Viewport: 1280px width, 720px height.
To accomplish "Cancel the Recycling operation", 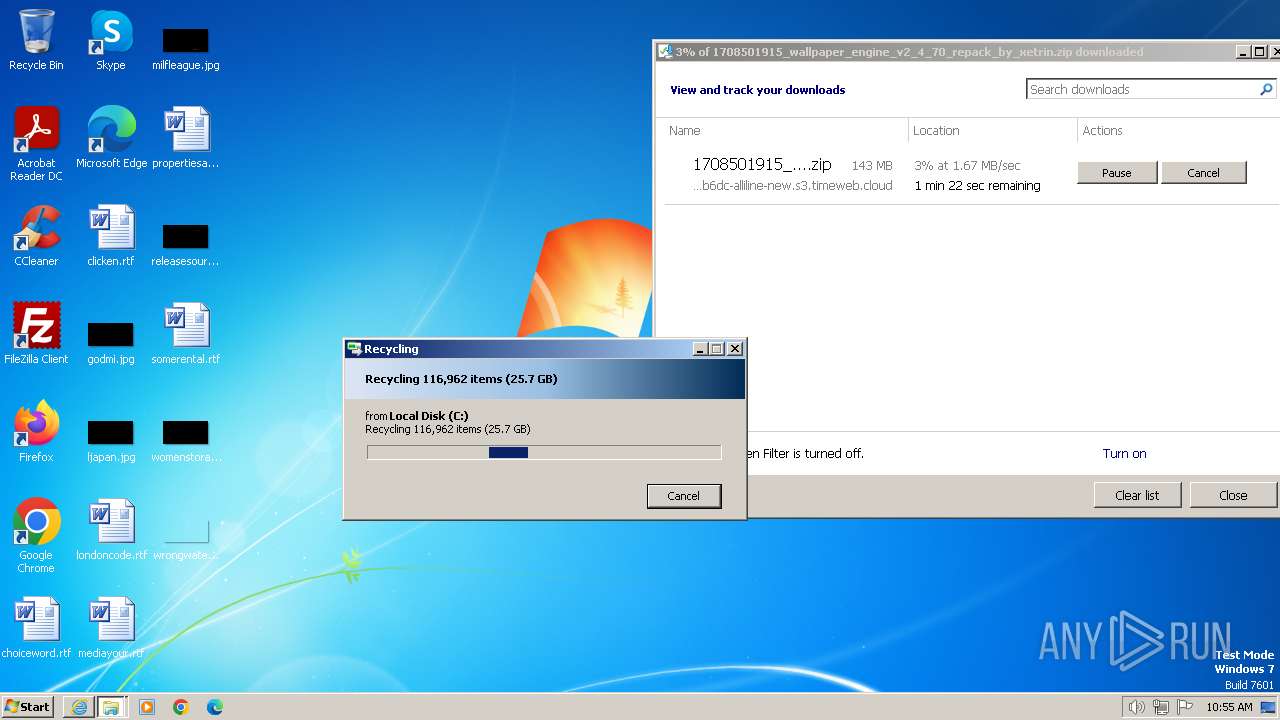I will 684,496.
